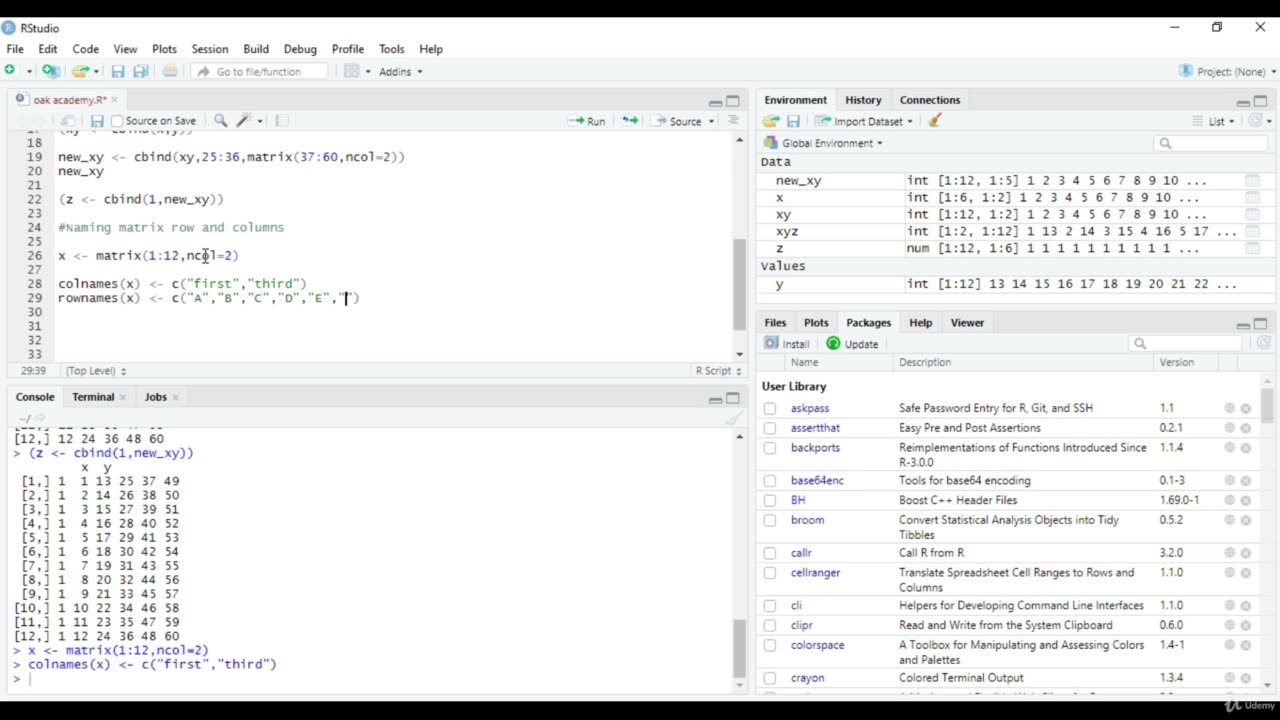Switch to the Terminal tab

[x=93, y=397]
